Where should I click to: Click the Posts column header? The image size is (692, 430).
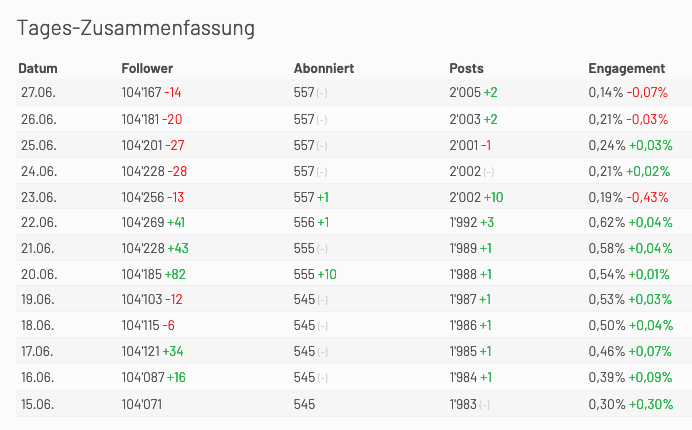click(x=466, y=68)
